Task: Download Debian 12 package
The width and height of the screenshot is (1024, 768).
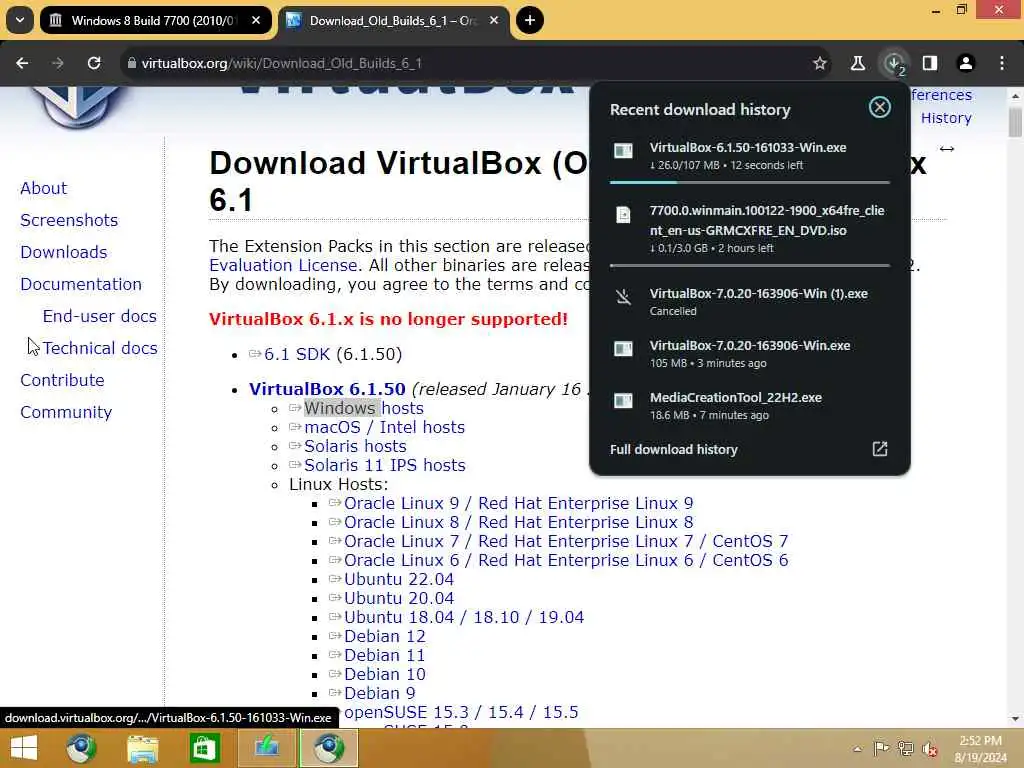Action: coord(385,636)
